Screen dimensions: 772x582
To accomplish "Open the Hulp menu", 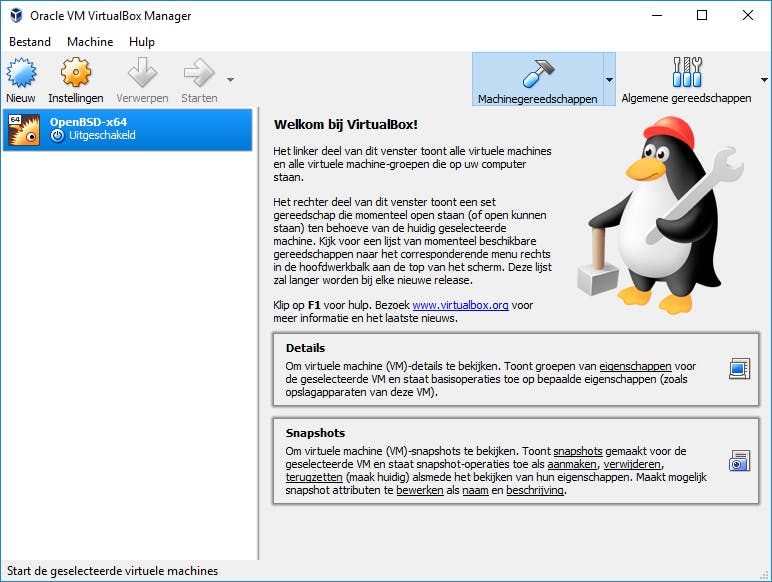I will click(x=142, y=42).
